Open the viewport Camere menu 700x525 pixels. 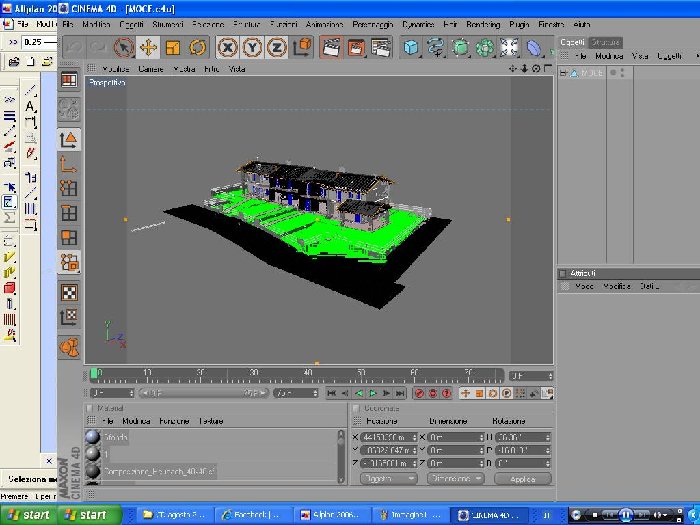pos(151,69)
